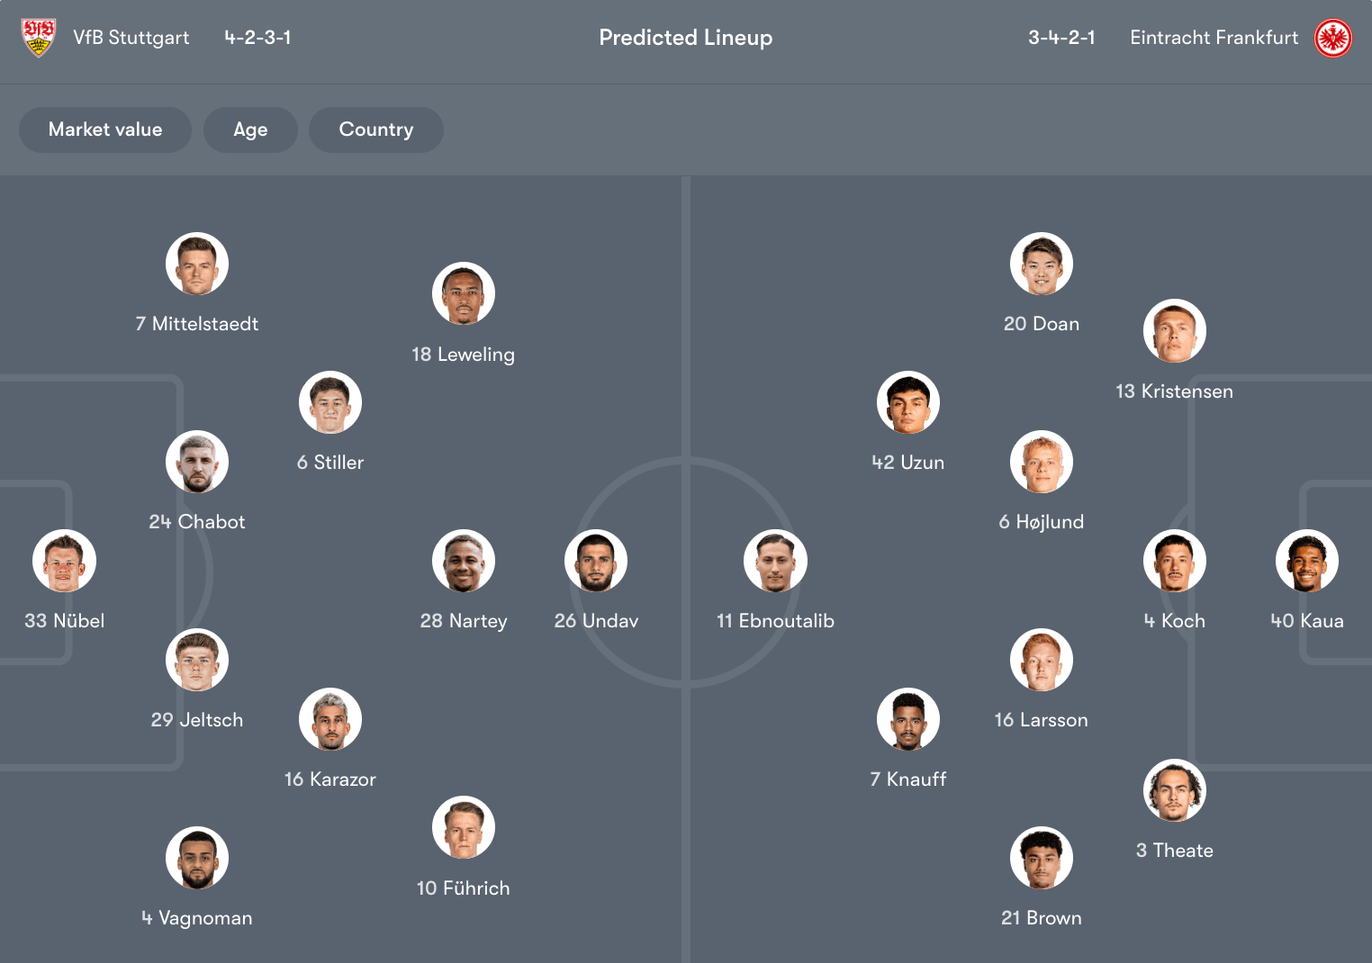Click 3 Theate's player photo

pyautogui.click(x=1174, y=789)
